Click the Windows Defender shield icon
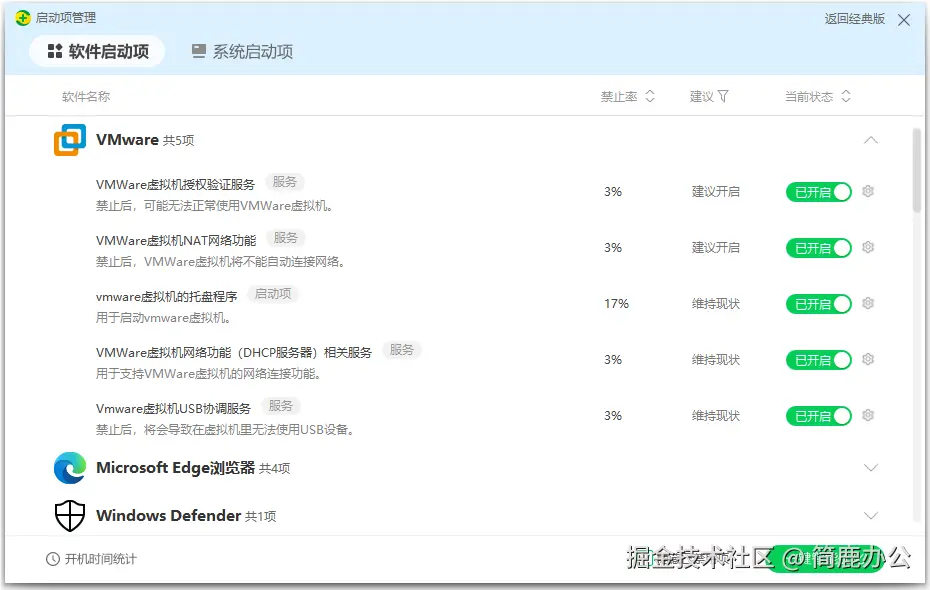930x590 pixels. tap(70, 515)
